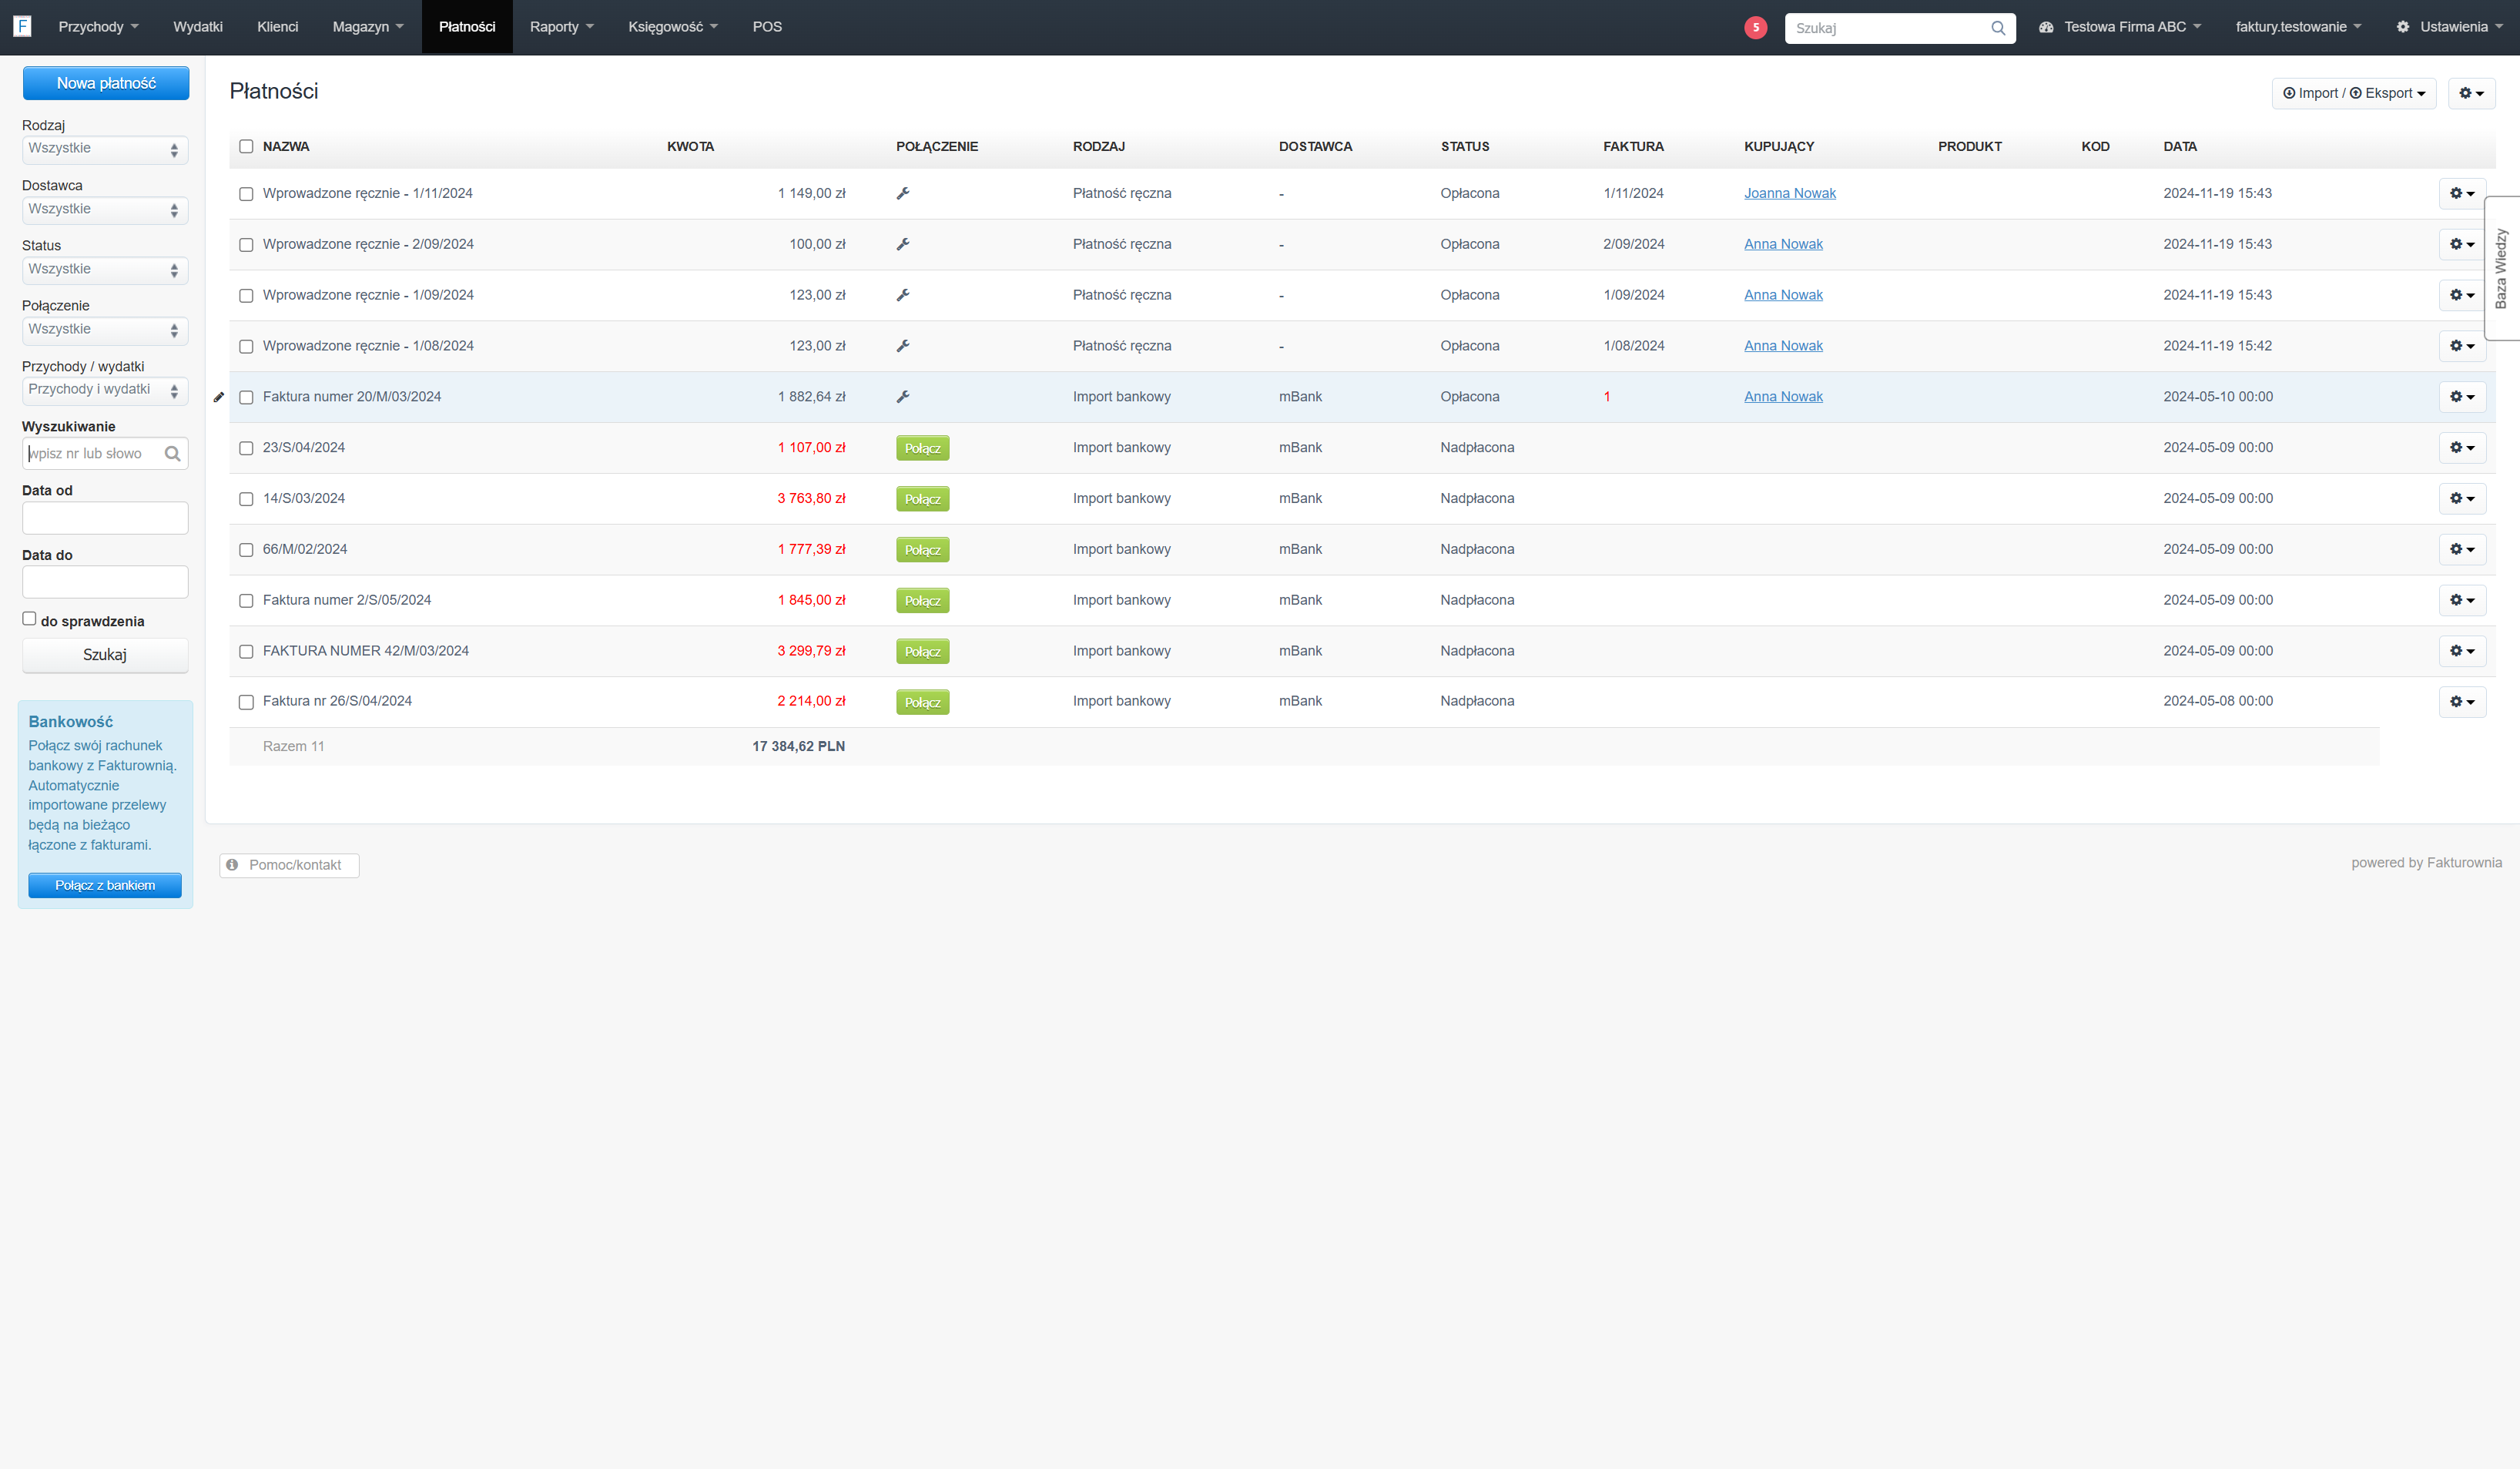2520x1469 pixels.
Task: Open the Status filter dropdown
Action: (105, 270)
